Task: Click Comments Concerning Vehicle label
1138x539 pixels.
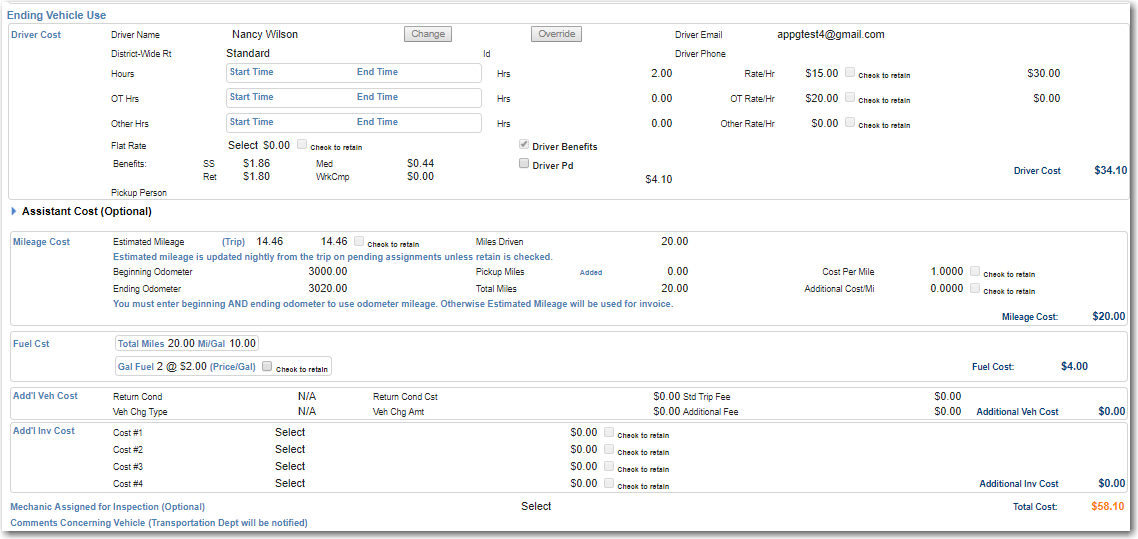Action: [159, 522]
